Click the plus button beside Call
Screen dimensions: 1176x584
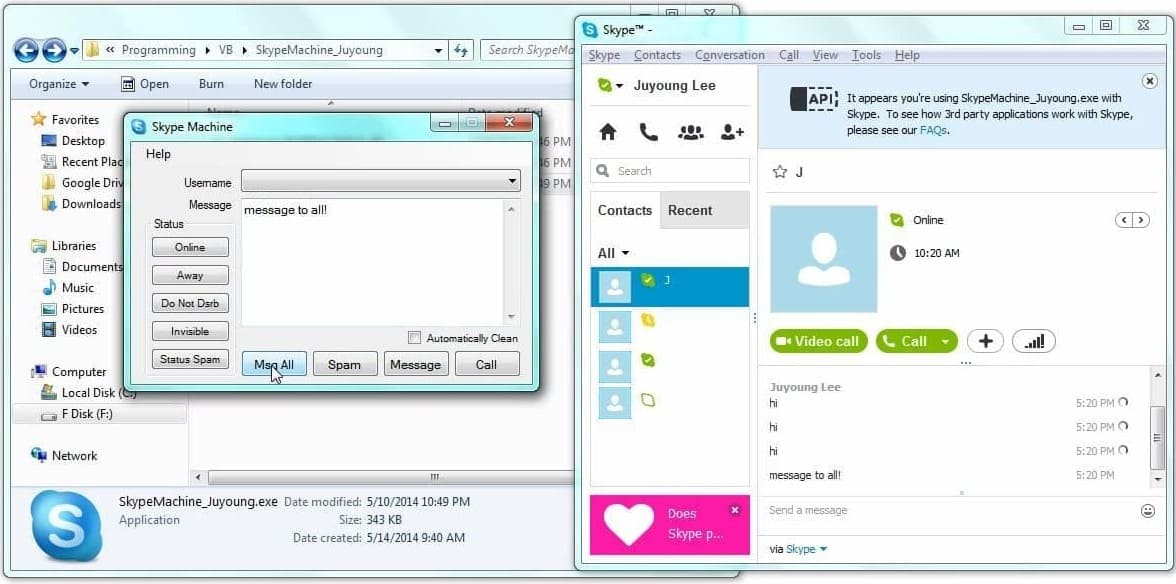[x=985, y=341]
